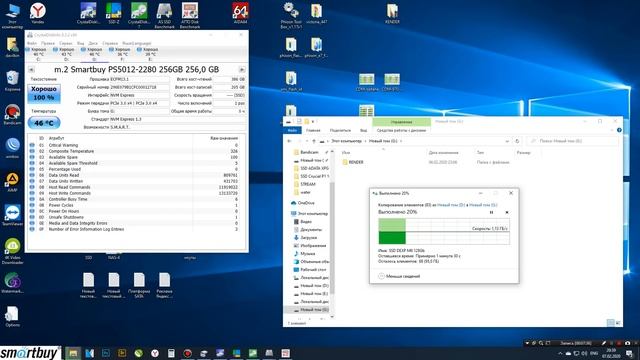The height and width of the screenshot is (360, 640).
Task: Open Phison Tool Box desktop icon
Action: 291,16
